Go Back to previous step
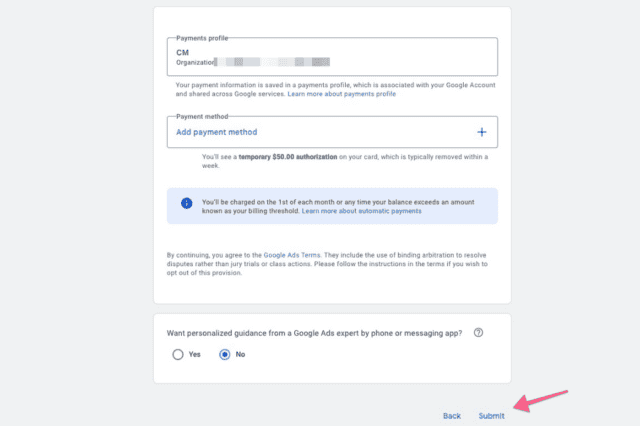Image resolution: width=640 pixels, height=426 pixels. click(x=452, y=416)
